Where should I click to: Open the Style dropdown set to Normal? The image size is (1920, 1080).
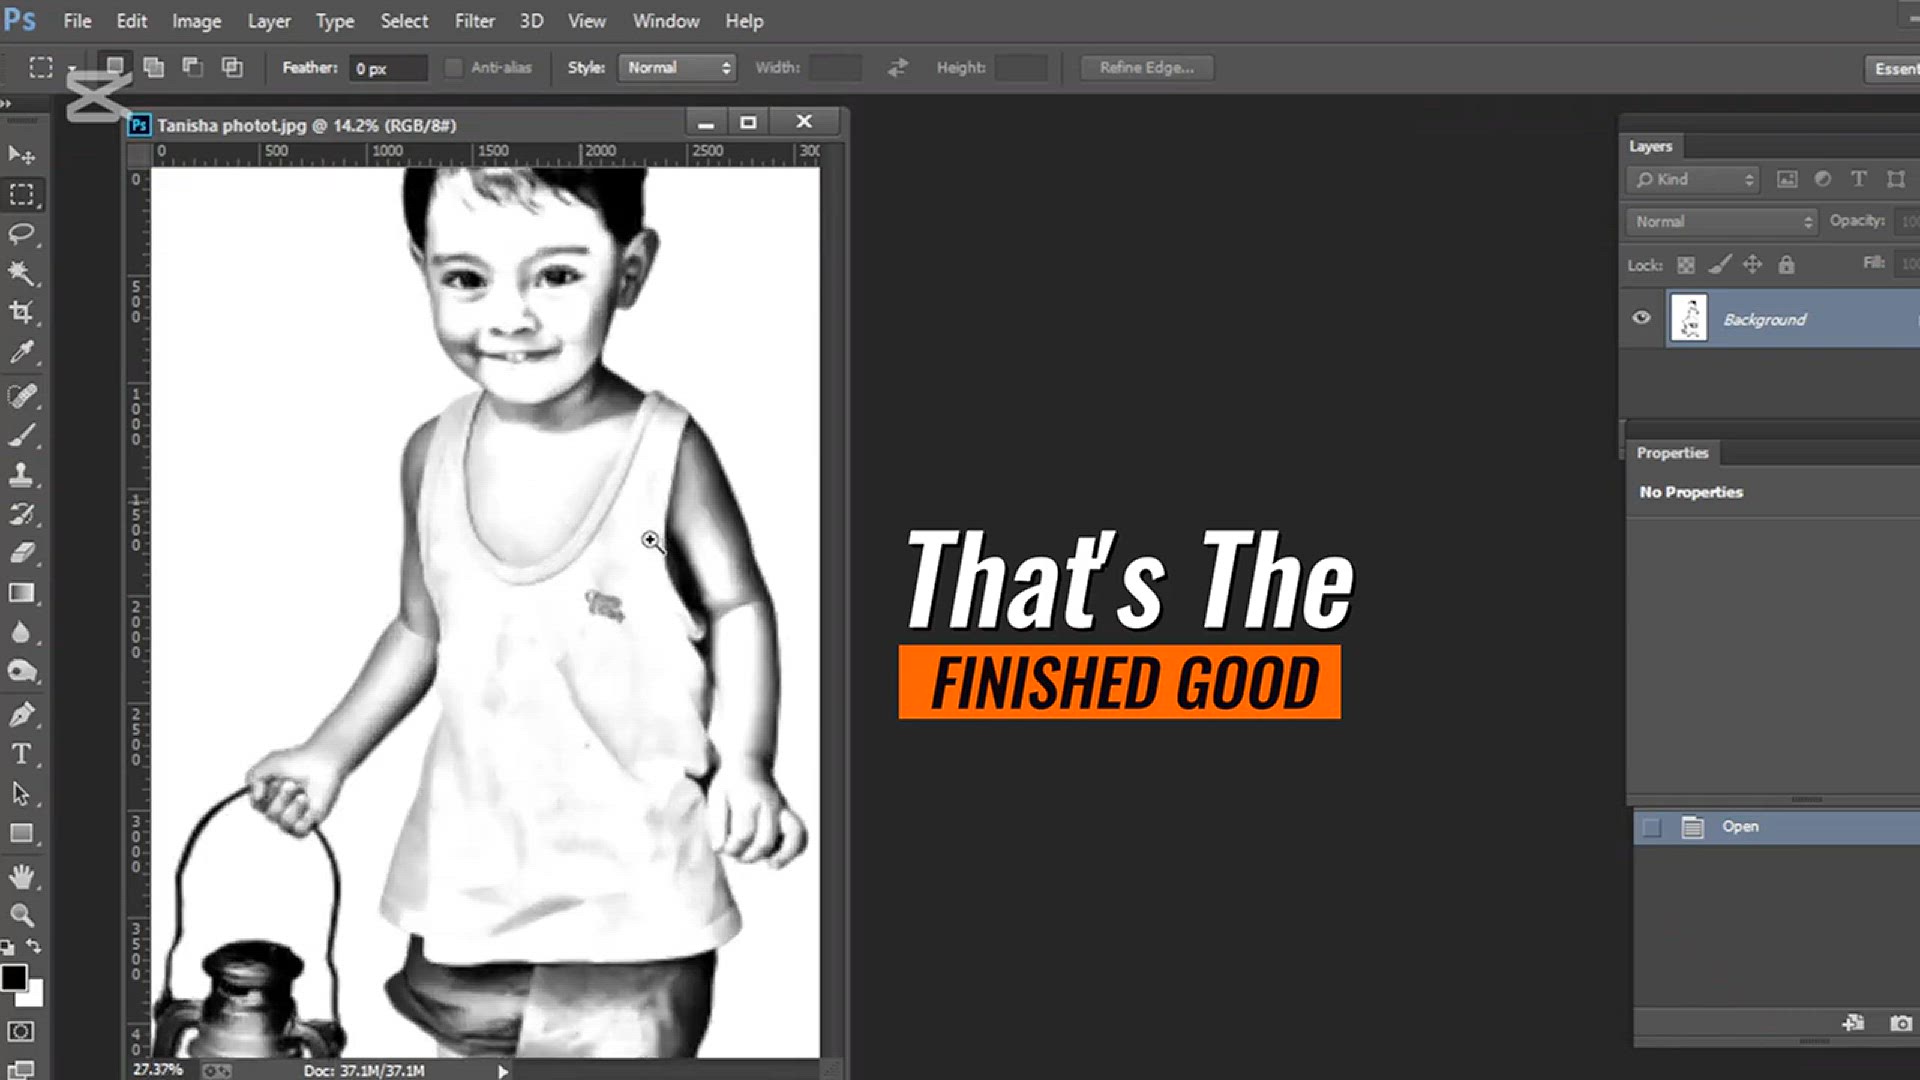(x=678, y=67)
